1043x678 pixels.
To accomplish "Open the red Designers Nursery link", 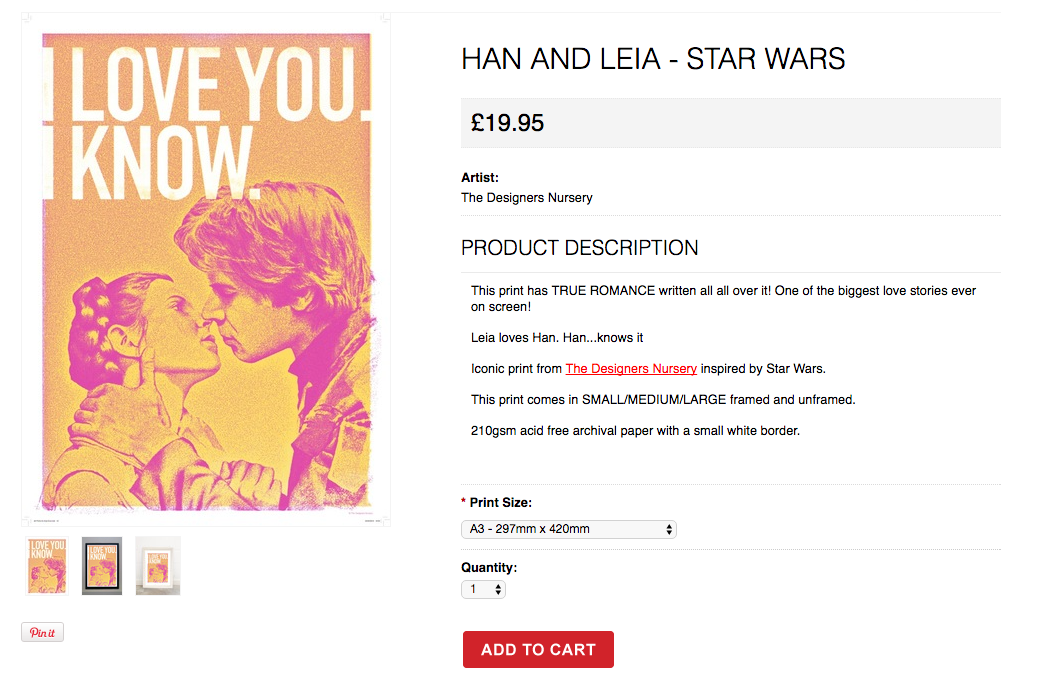I will [x=631, y=369].
